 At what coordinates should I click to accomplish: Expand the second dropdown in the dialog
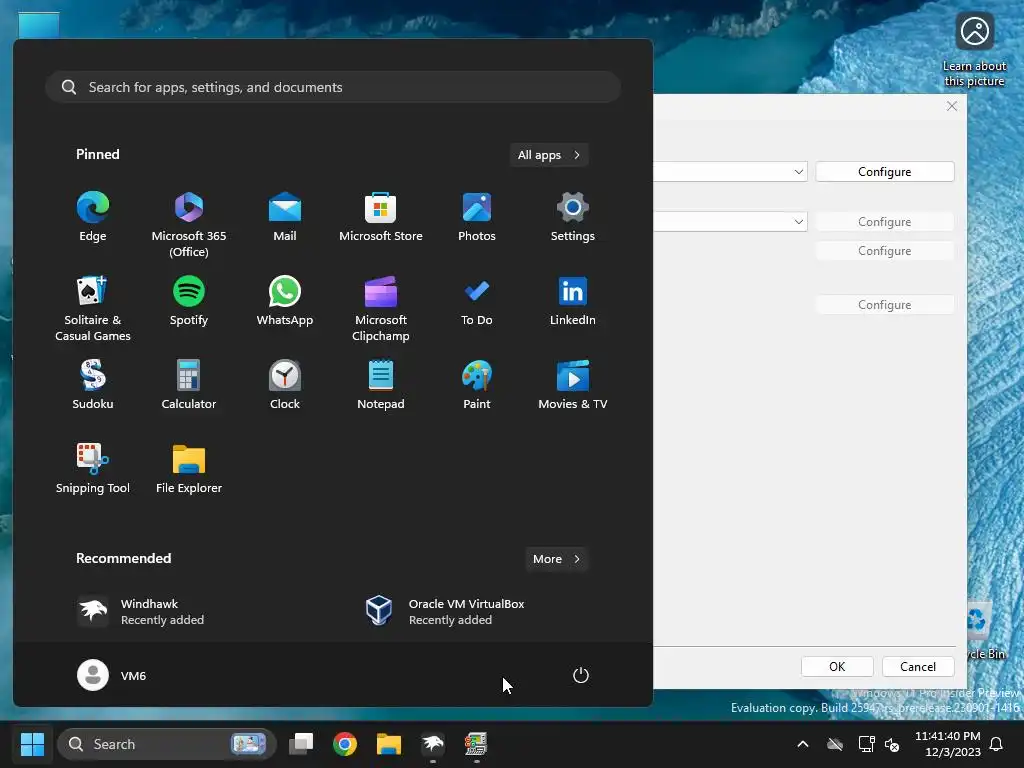click(798, 222)
